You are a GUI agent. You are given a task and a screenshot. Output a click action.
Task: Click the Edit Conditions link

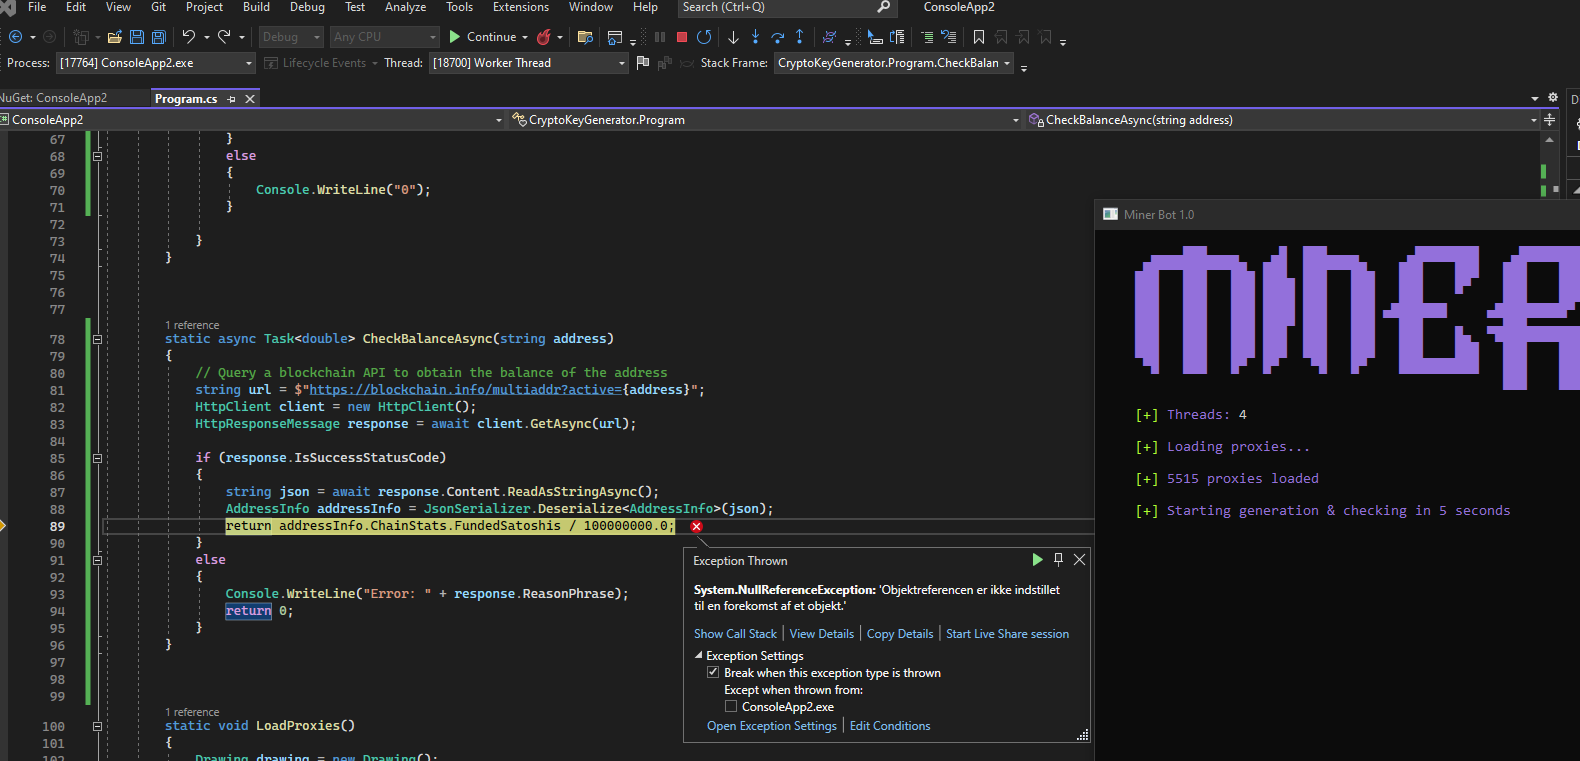click(x=890, y=726)
